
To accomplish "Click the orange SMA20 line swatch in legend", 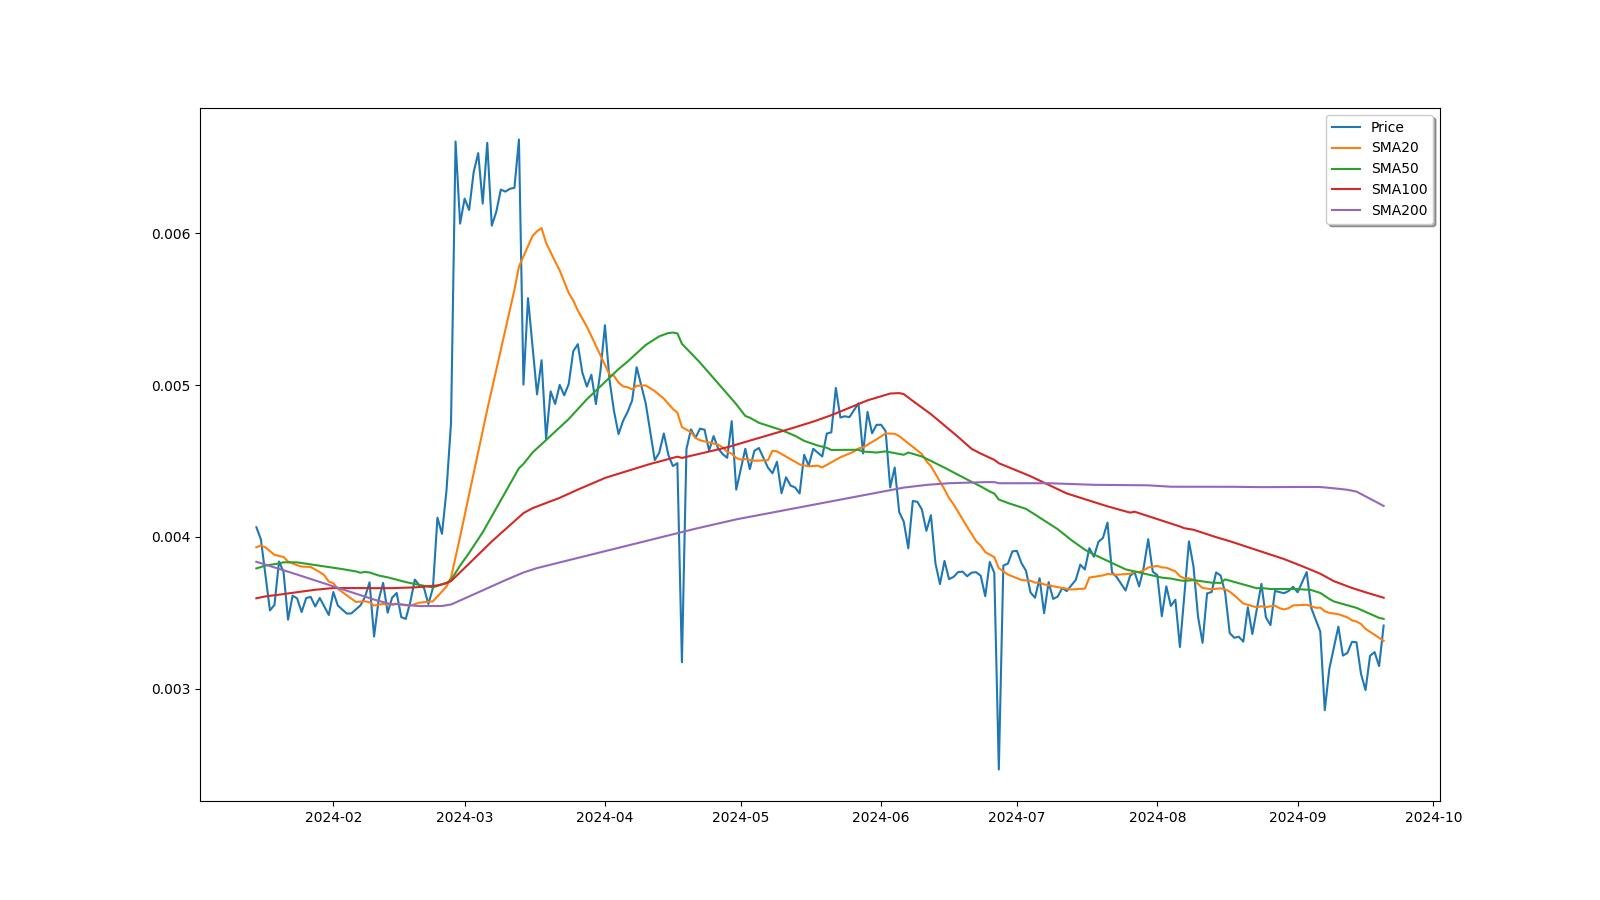I will pyautogui.click(x=1347, y=148).
